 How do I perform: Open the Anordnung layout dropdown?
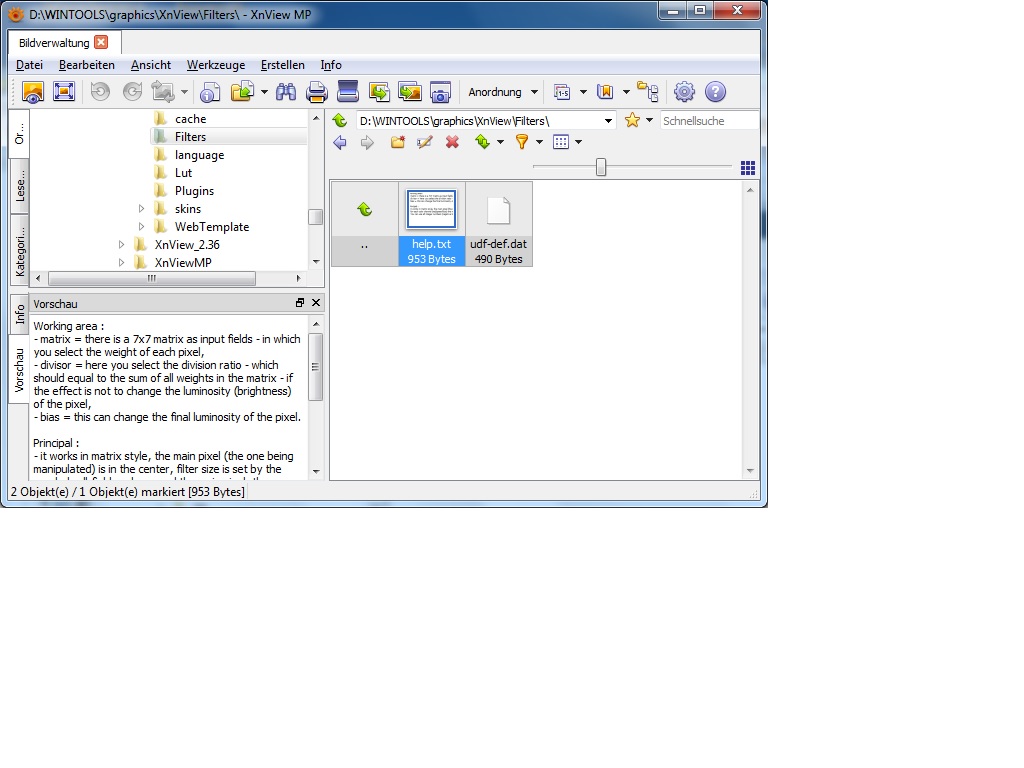pyautogui.click(x=503, y=92)
